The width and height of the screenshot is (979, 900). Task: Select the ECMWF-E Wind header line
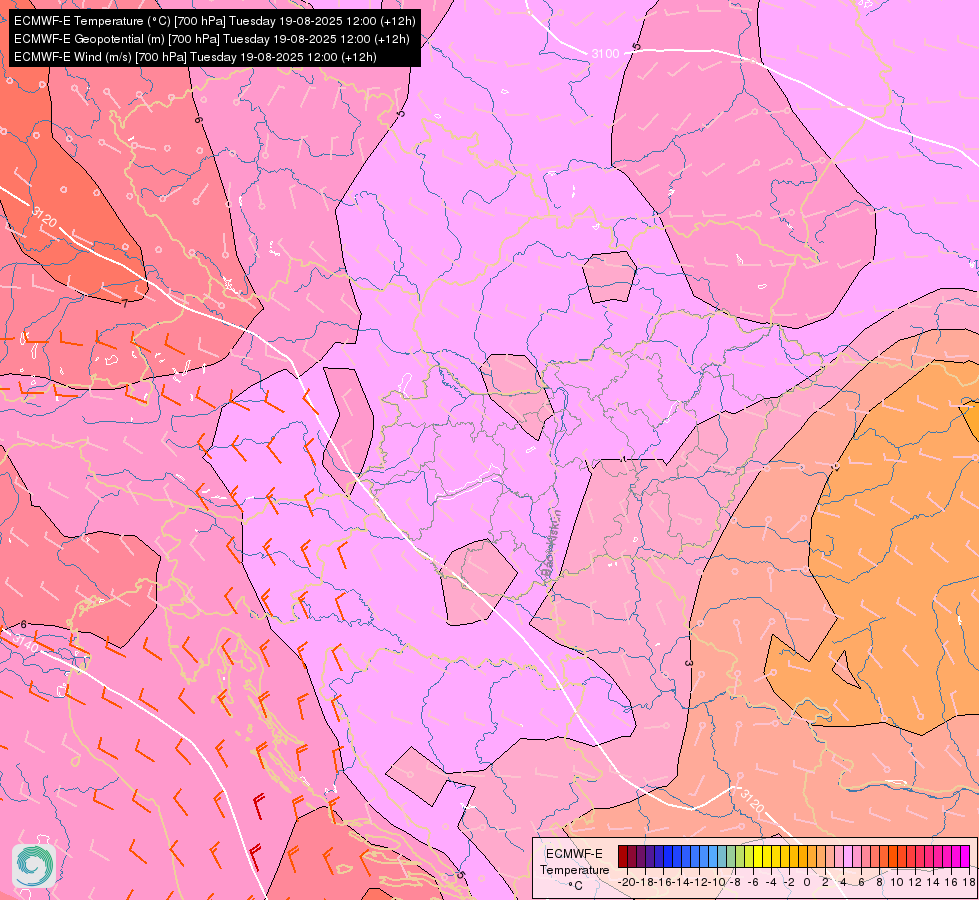coord(195,57)
